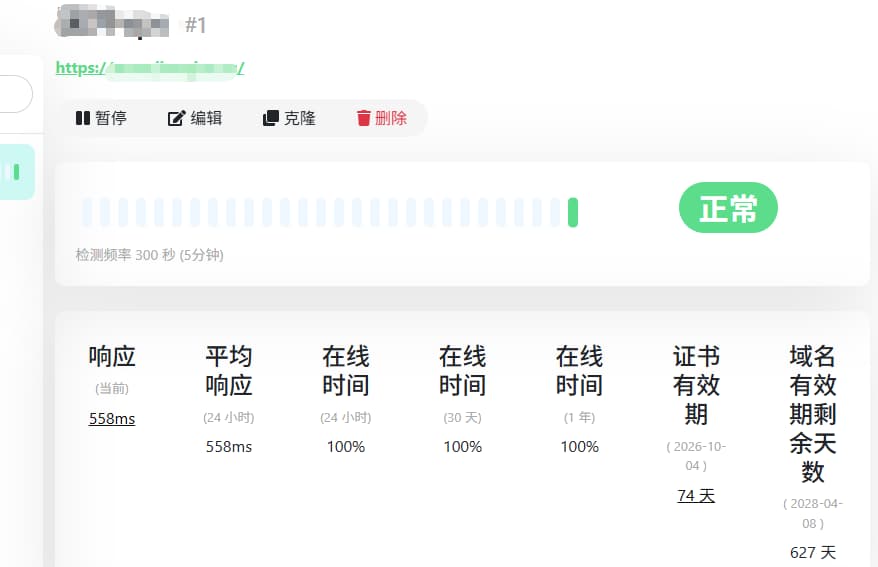
Task: Click the clone copy icon next to 克隆
Action: pos(270,118)
